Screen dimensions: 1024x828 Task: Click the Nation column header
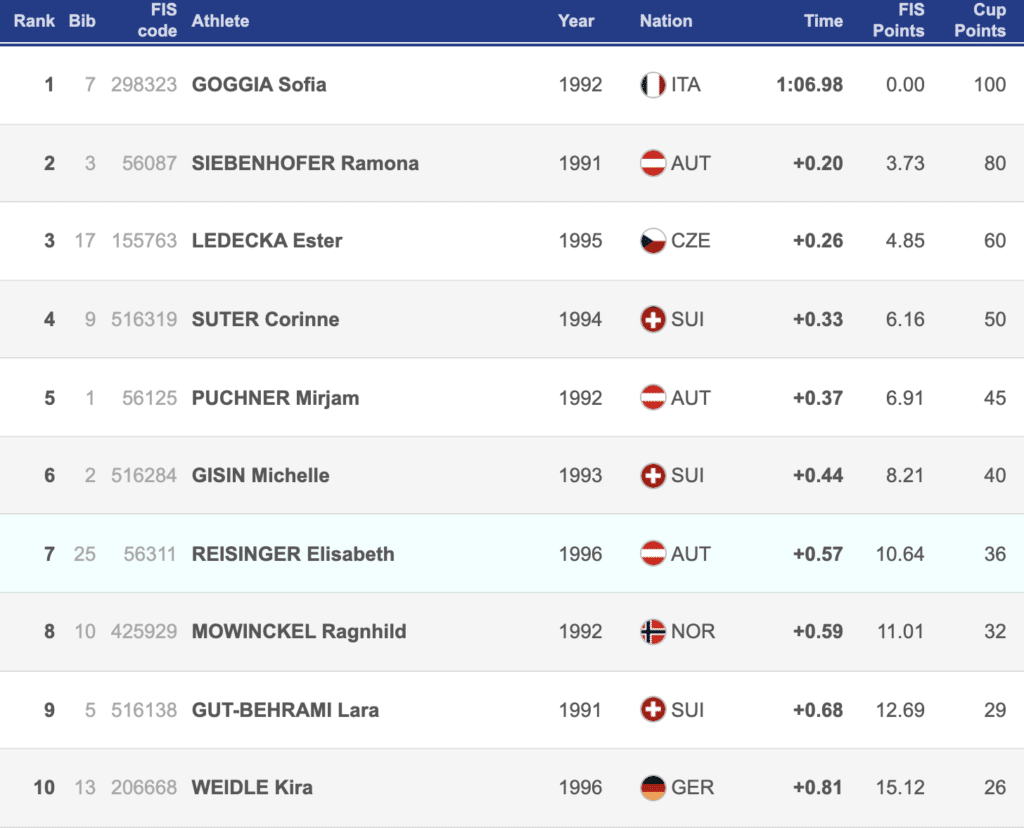click(x=666, y=20)
